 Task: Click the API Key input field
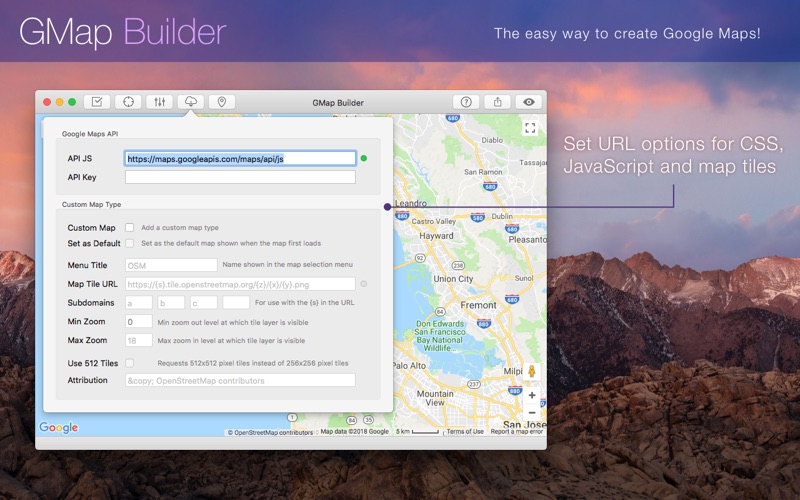tap(240, 177)
